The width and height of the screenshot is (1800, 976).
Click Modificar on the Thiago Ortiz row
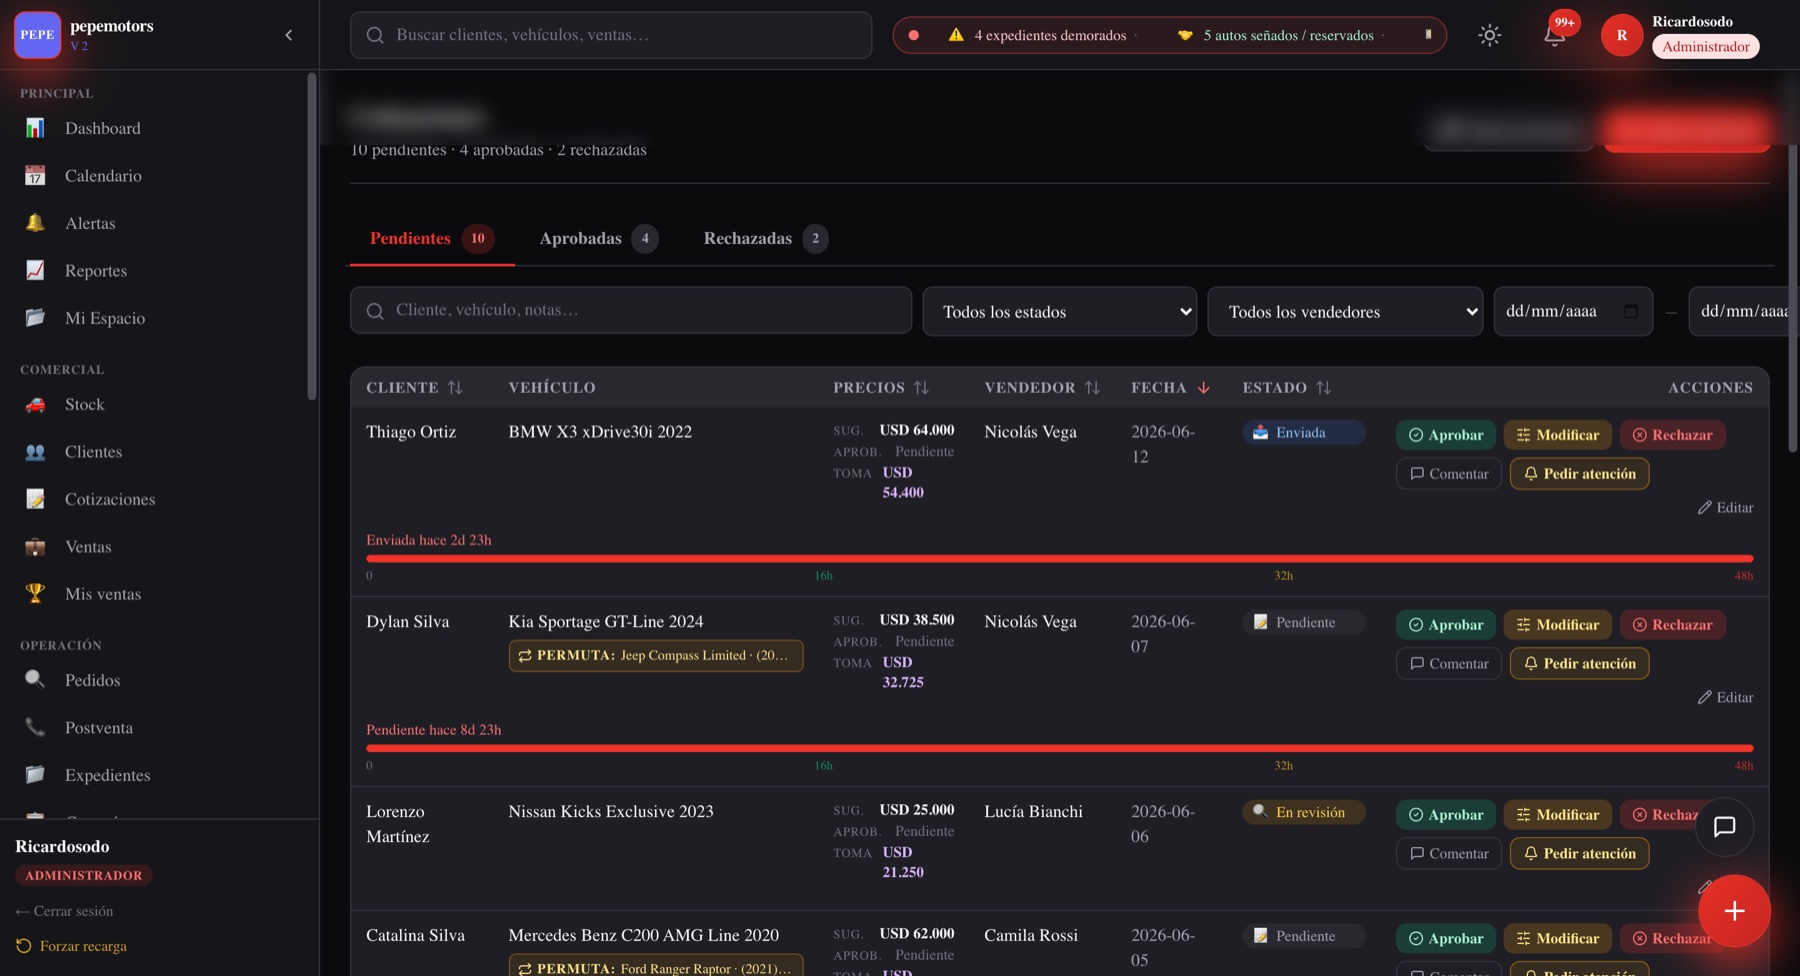tap(1558, 435)
